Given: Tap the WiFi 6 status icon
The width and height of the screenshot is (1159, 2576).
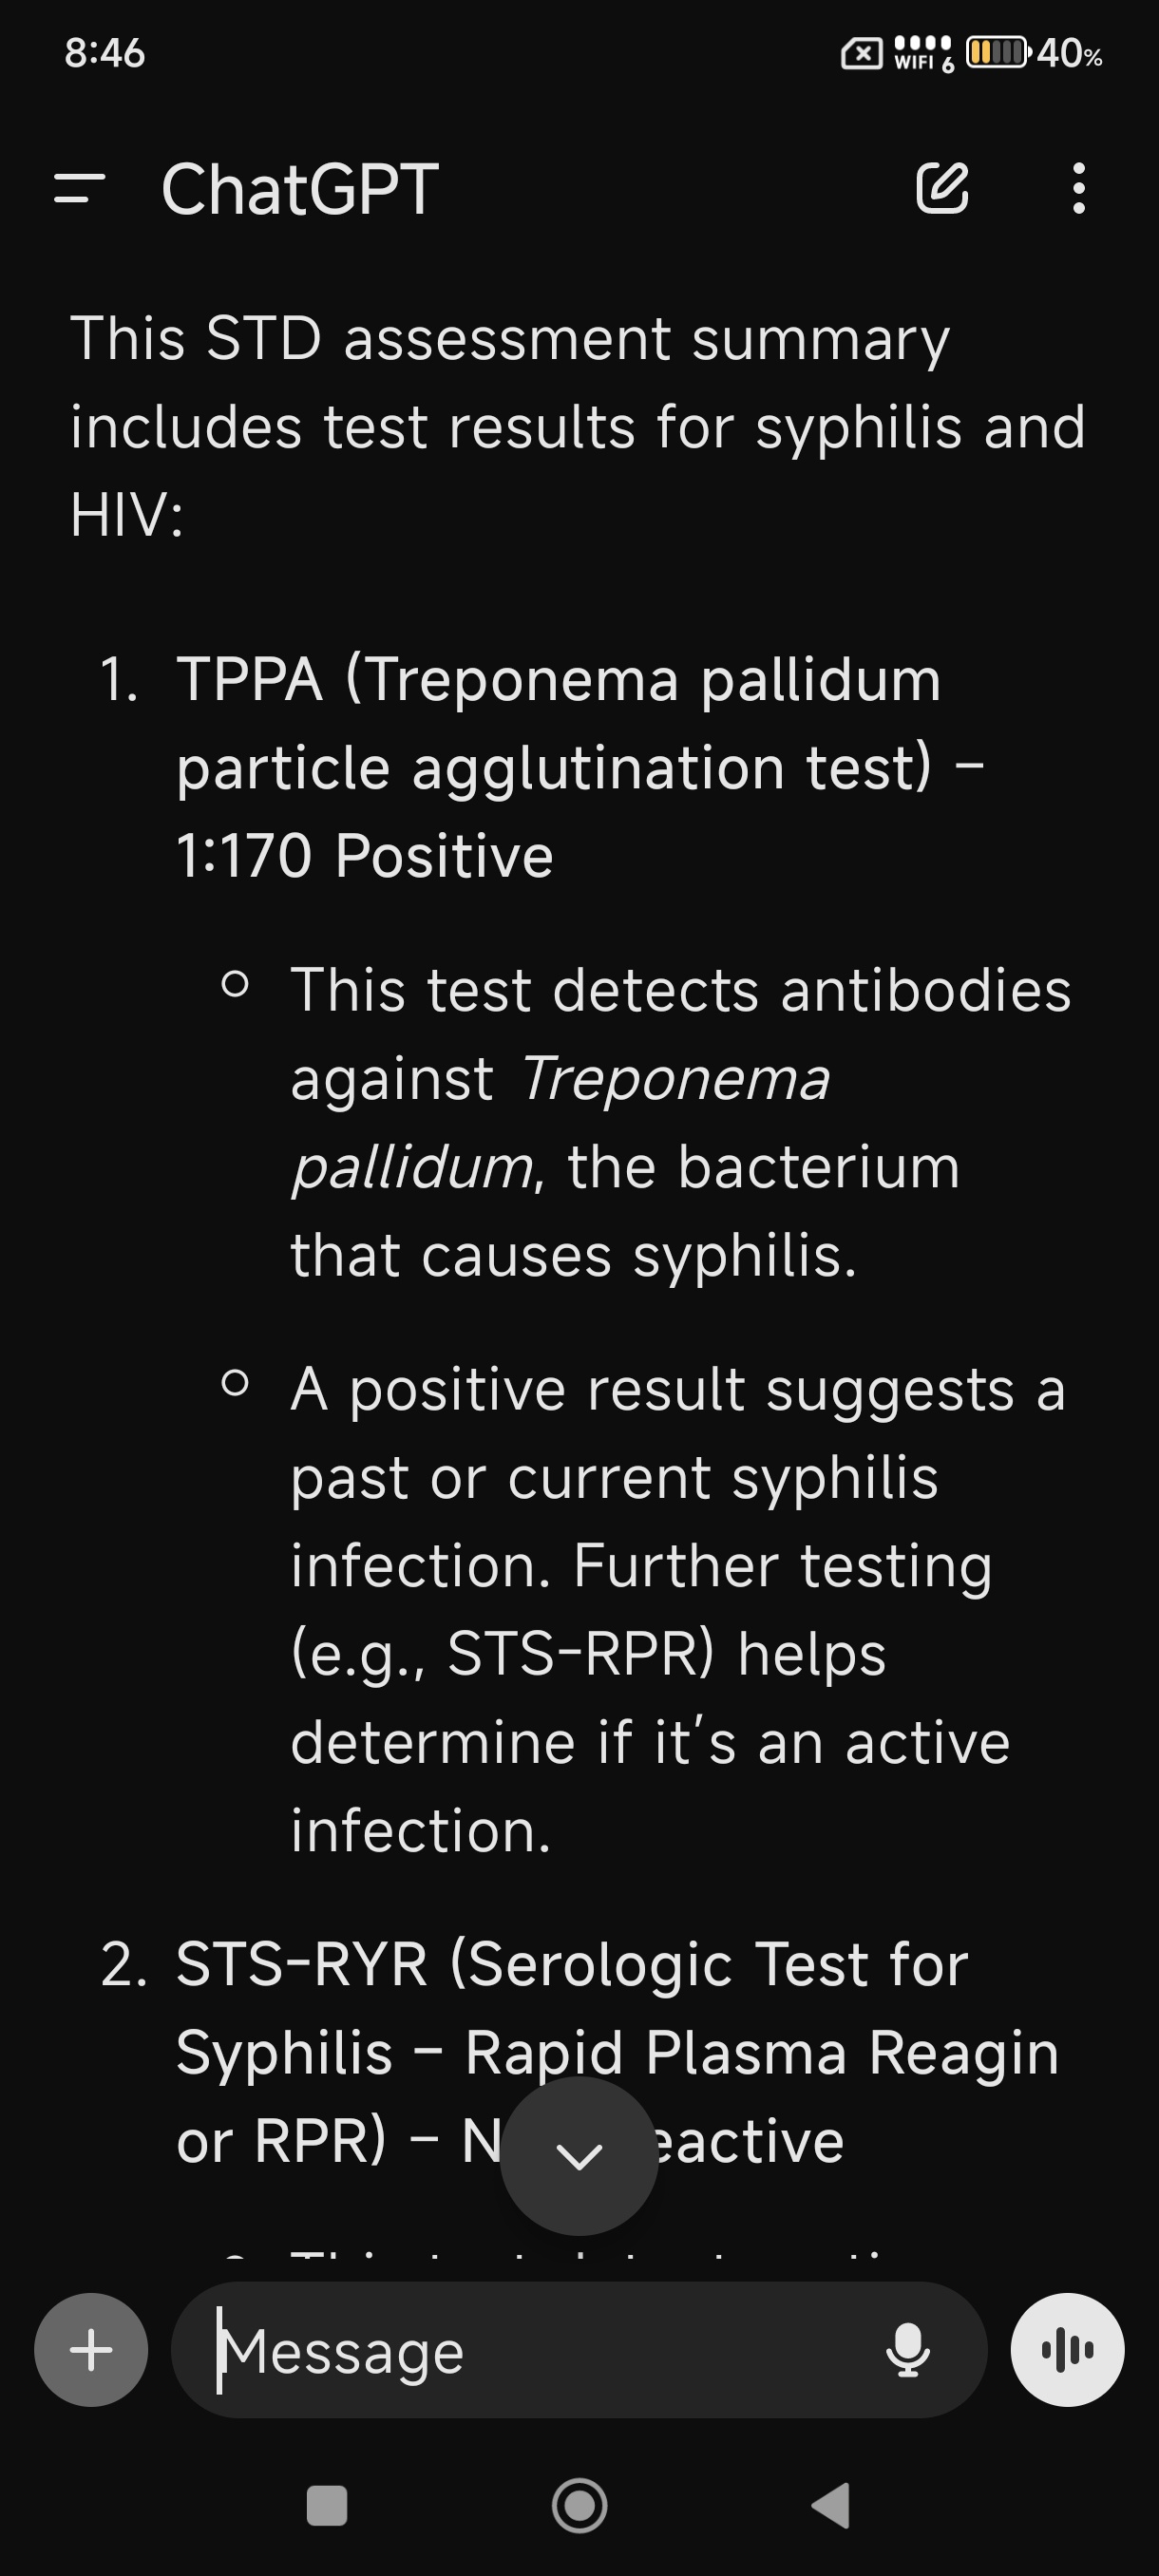Looking at the screenshot, I should coord(924,53).
